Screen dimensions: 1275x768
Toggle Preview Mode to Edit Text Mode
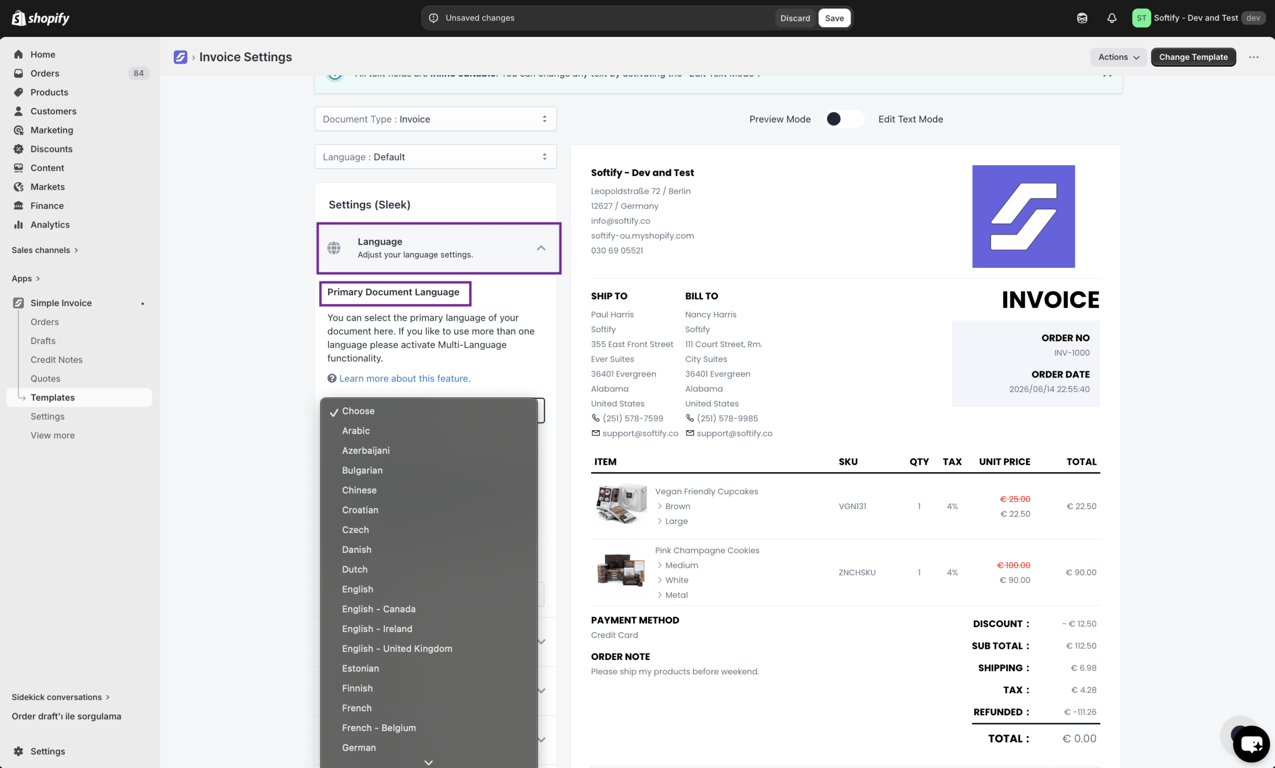pyautogui.click(x=844, y=119)
